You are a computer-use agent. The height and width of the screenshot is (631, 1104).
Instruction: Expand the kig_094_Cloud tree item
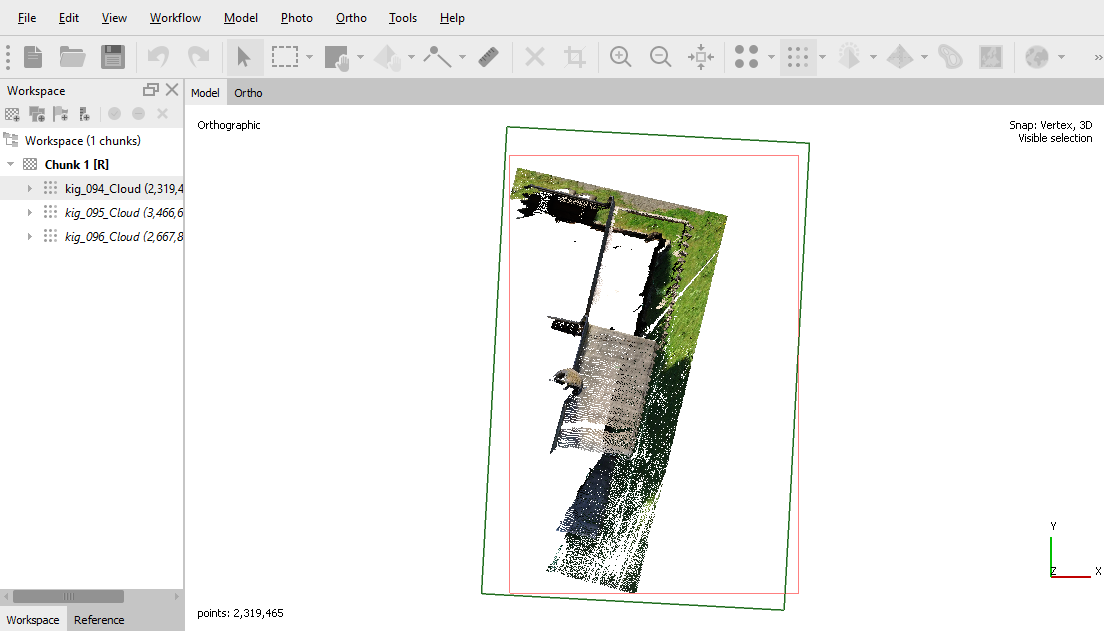click(x=30, y=189)
